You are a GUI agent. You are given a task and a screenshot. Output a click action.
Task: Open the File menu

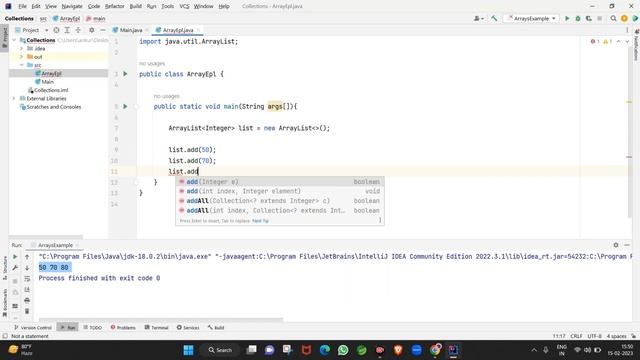22,6
